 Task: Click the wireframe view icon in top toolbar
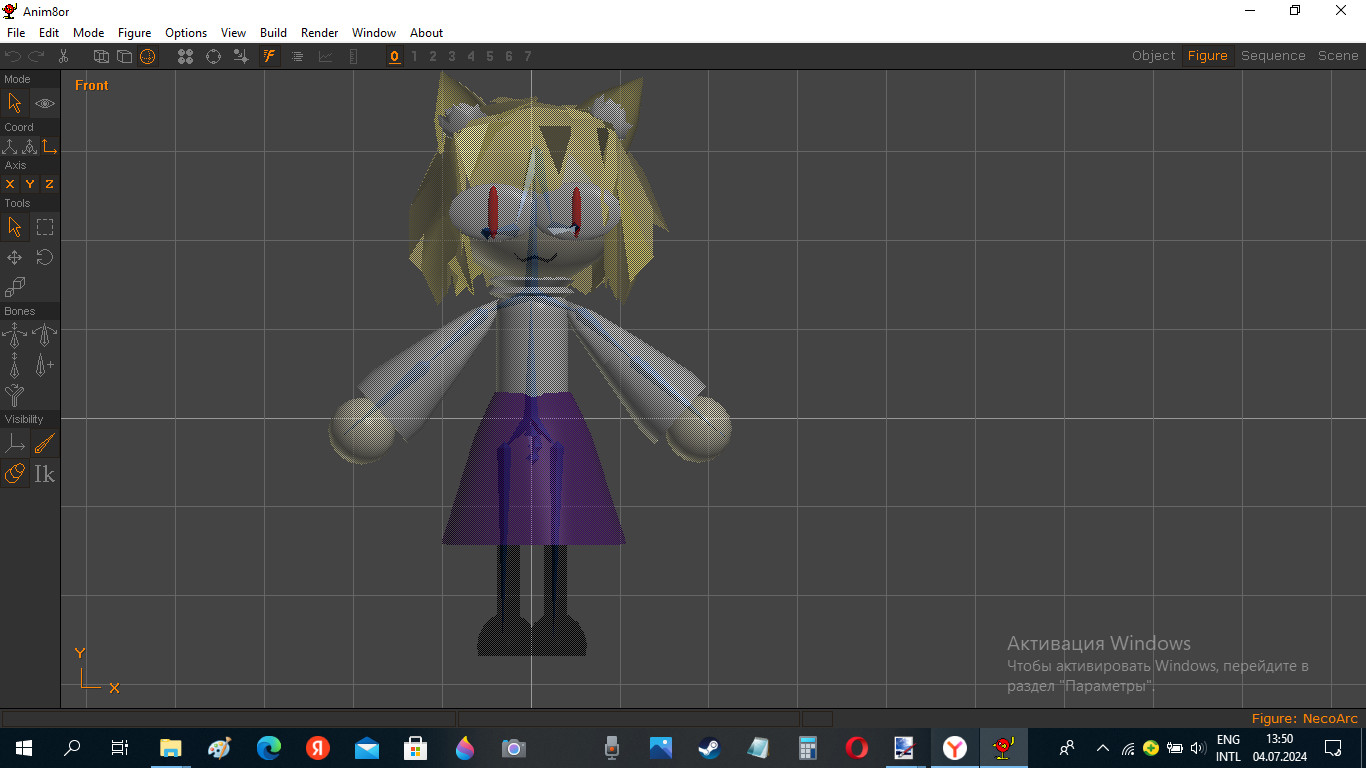click(x=101, y=56)
